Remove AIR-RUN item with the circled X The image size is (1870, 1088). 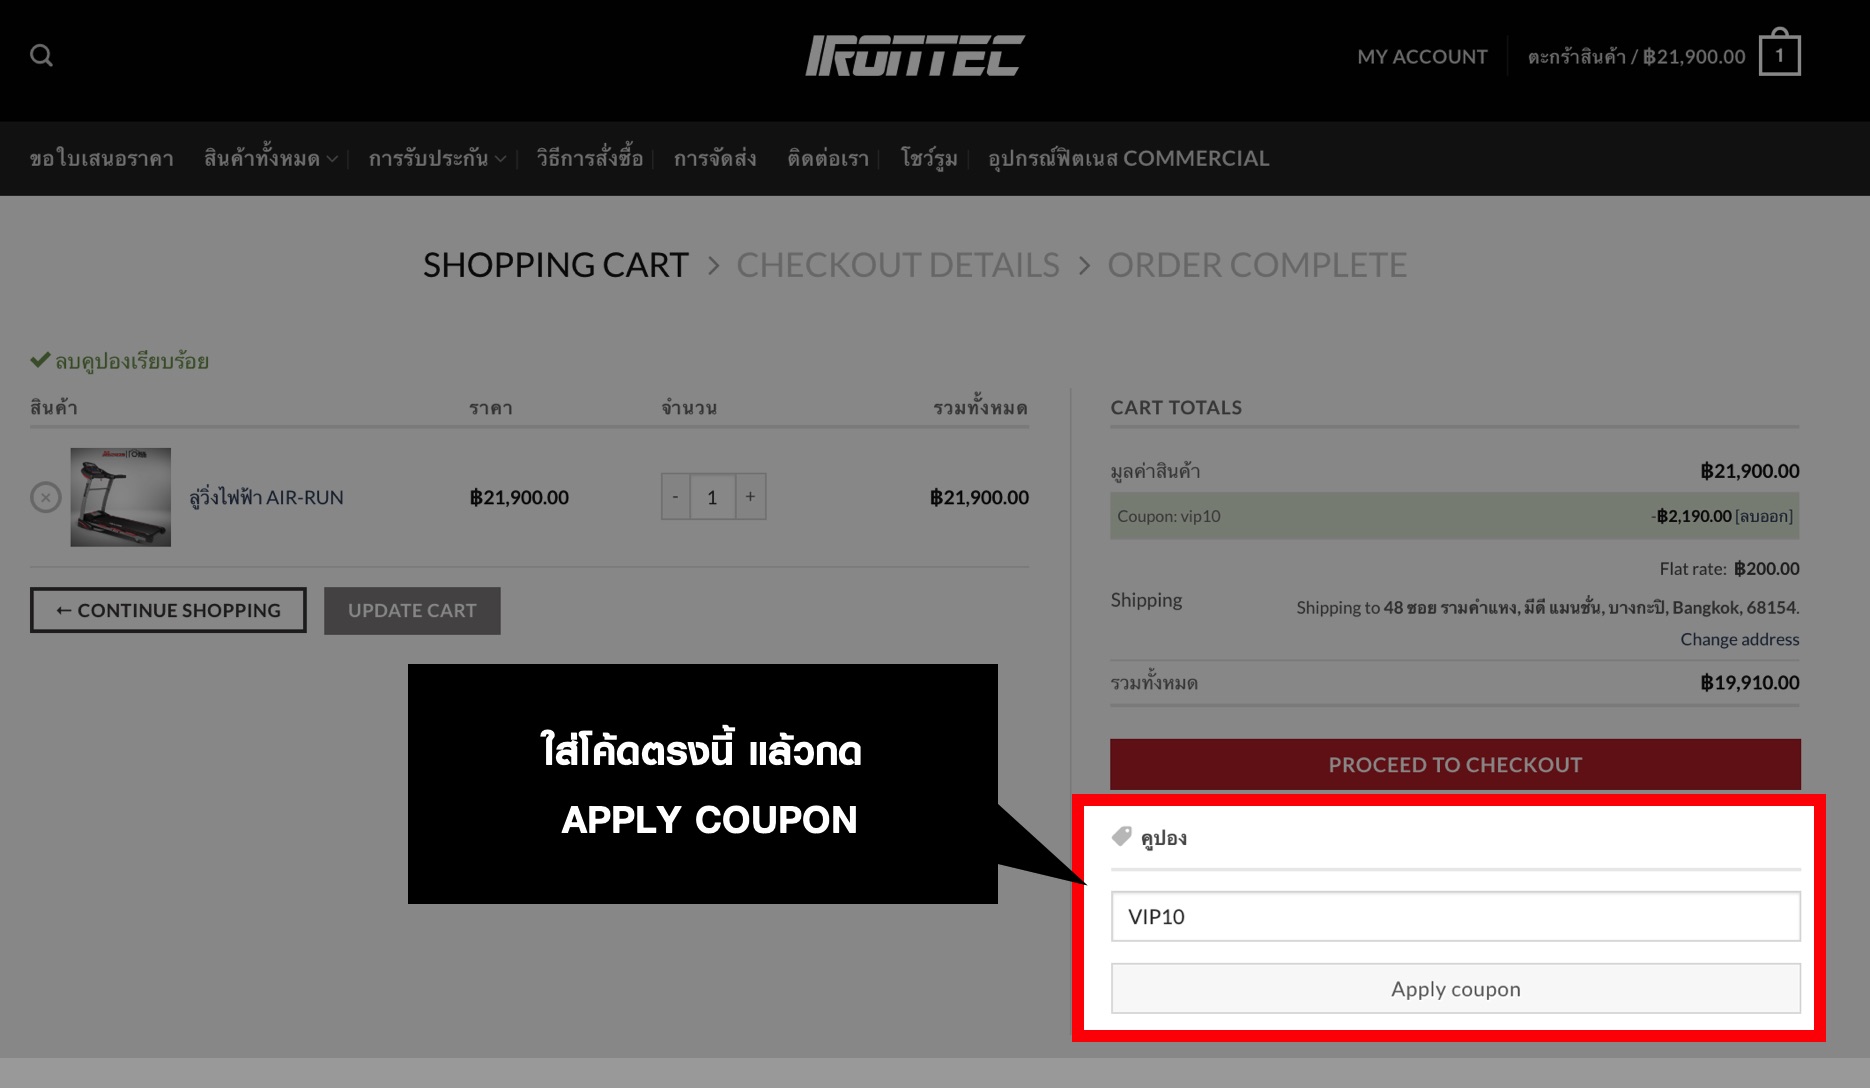tap(46, 497)
